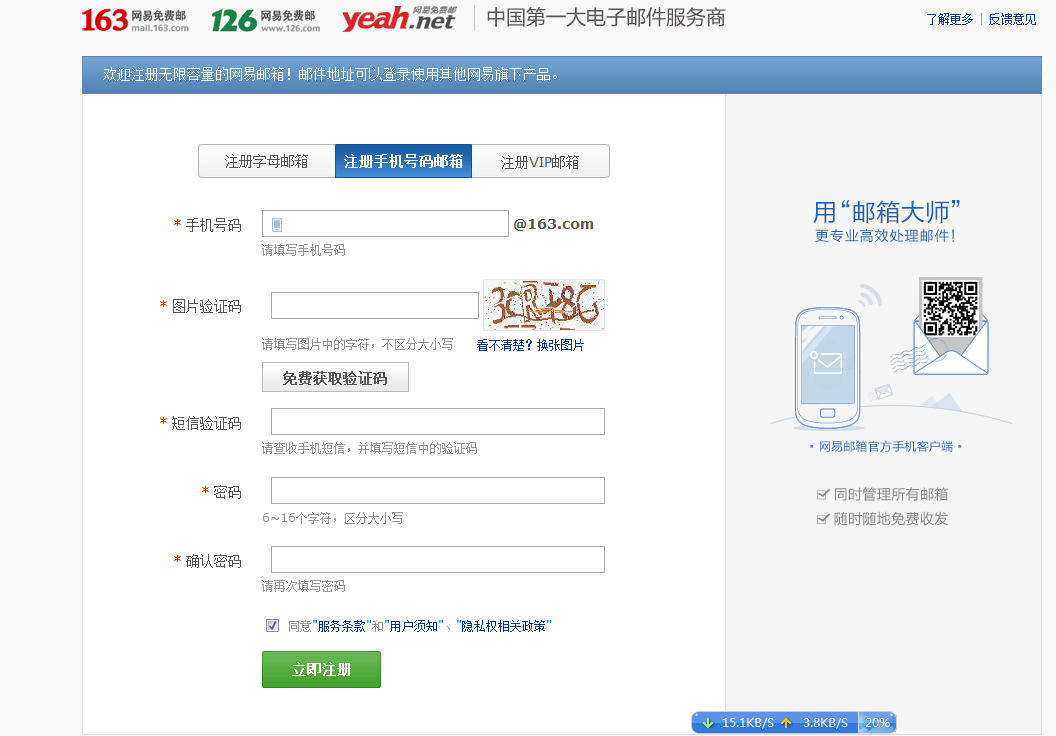Viewport: 1056px width, 736px height.
Task: Click the captcha image
Action: (x=544, y=304)
